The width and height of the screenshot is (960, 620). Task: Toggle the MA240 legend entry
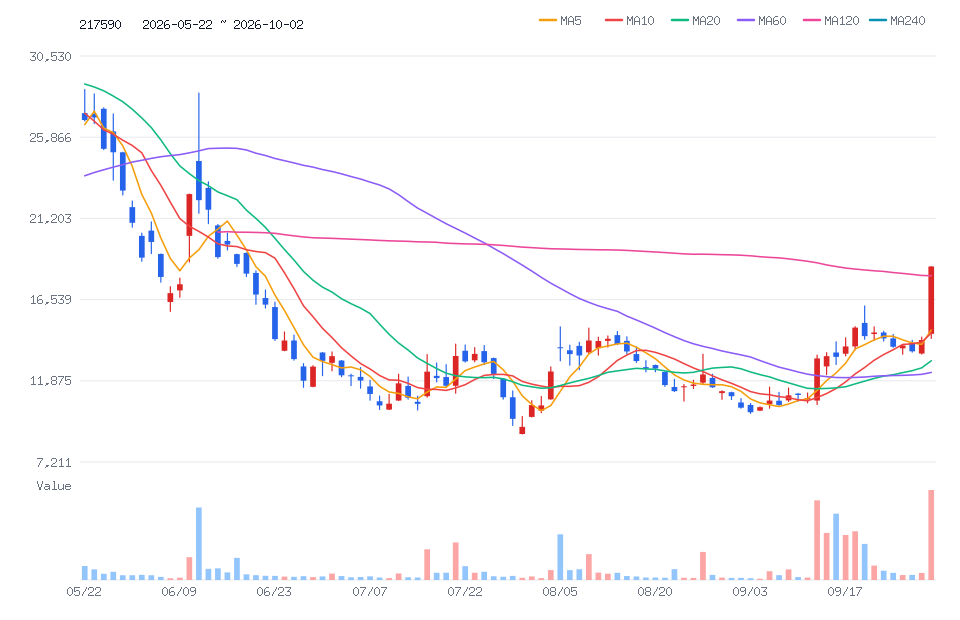click(x=897, y=21)
